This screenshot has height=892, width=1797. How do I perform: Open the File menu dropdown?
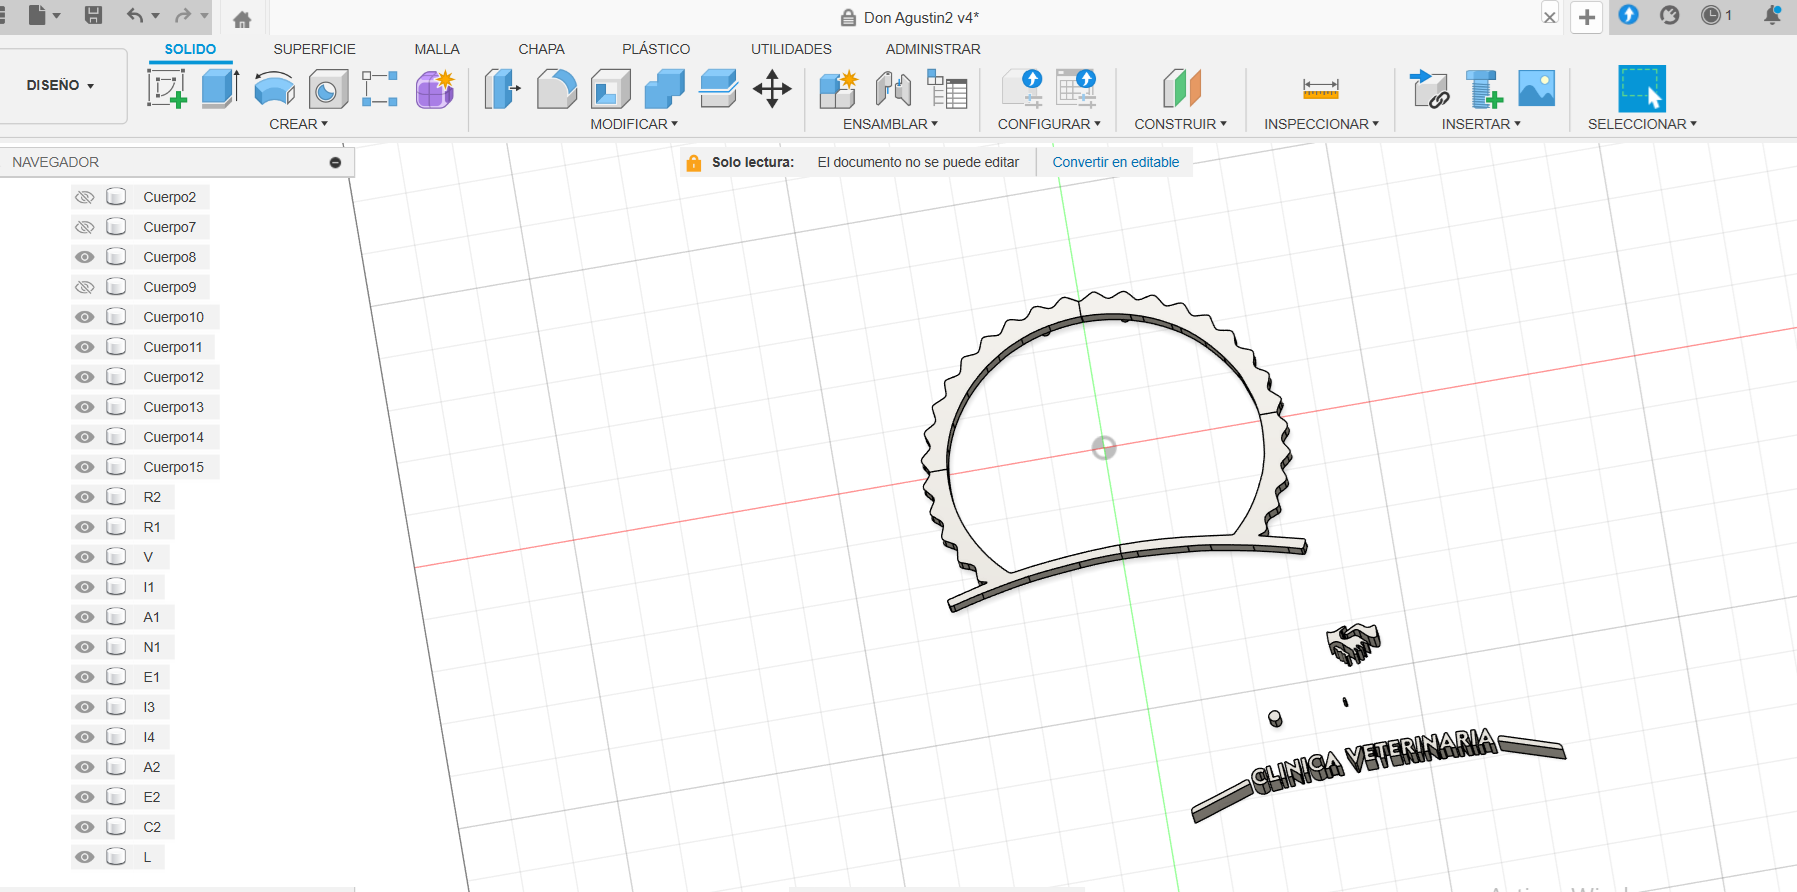tap(45, 15)
